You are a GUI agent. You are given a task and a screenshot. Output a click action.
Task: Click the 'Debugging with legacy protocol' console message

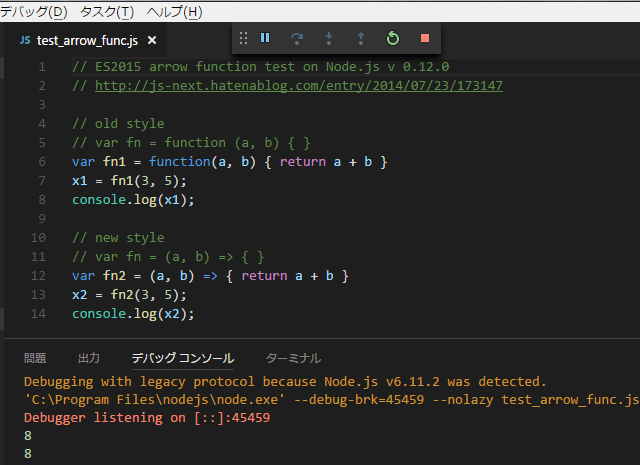pyautogui.click(x=285, y=382)
